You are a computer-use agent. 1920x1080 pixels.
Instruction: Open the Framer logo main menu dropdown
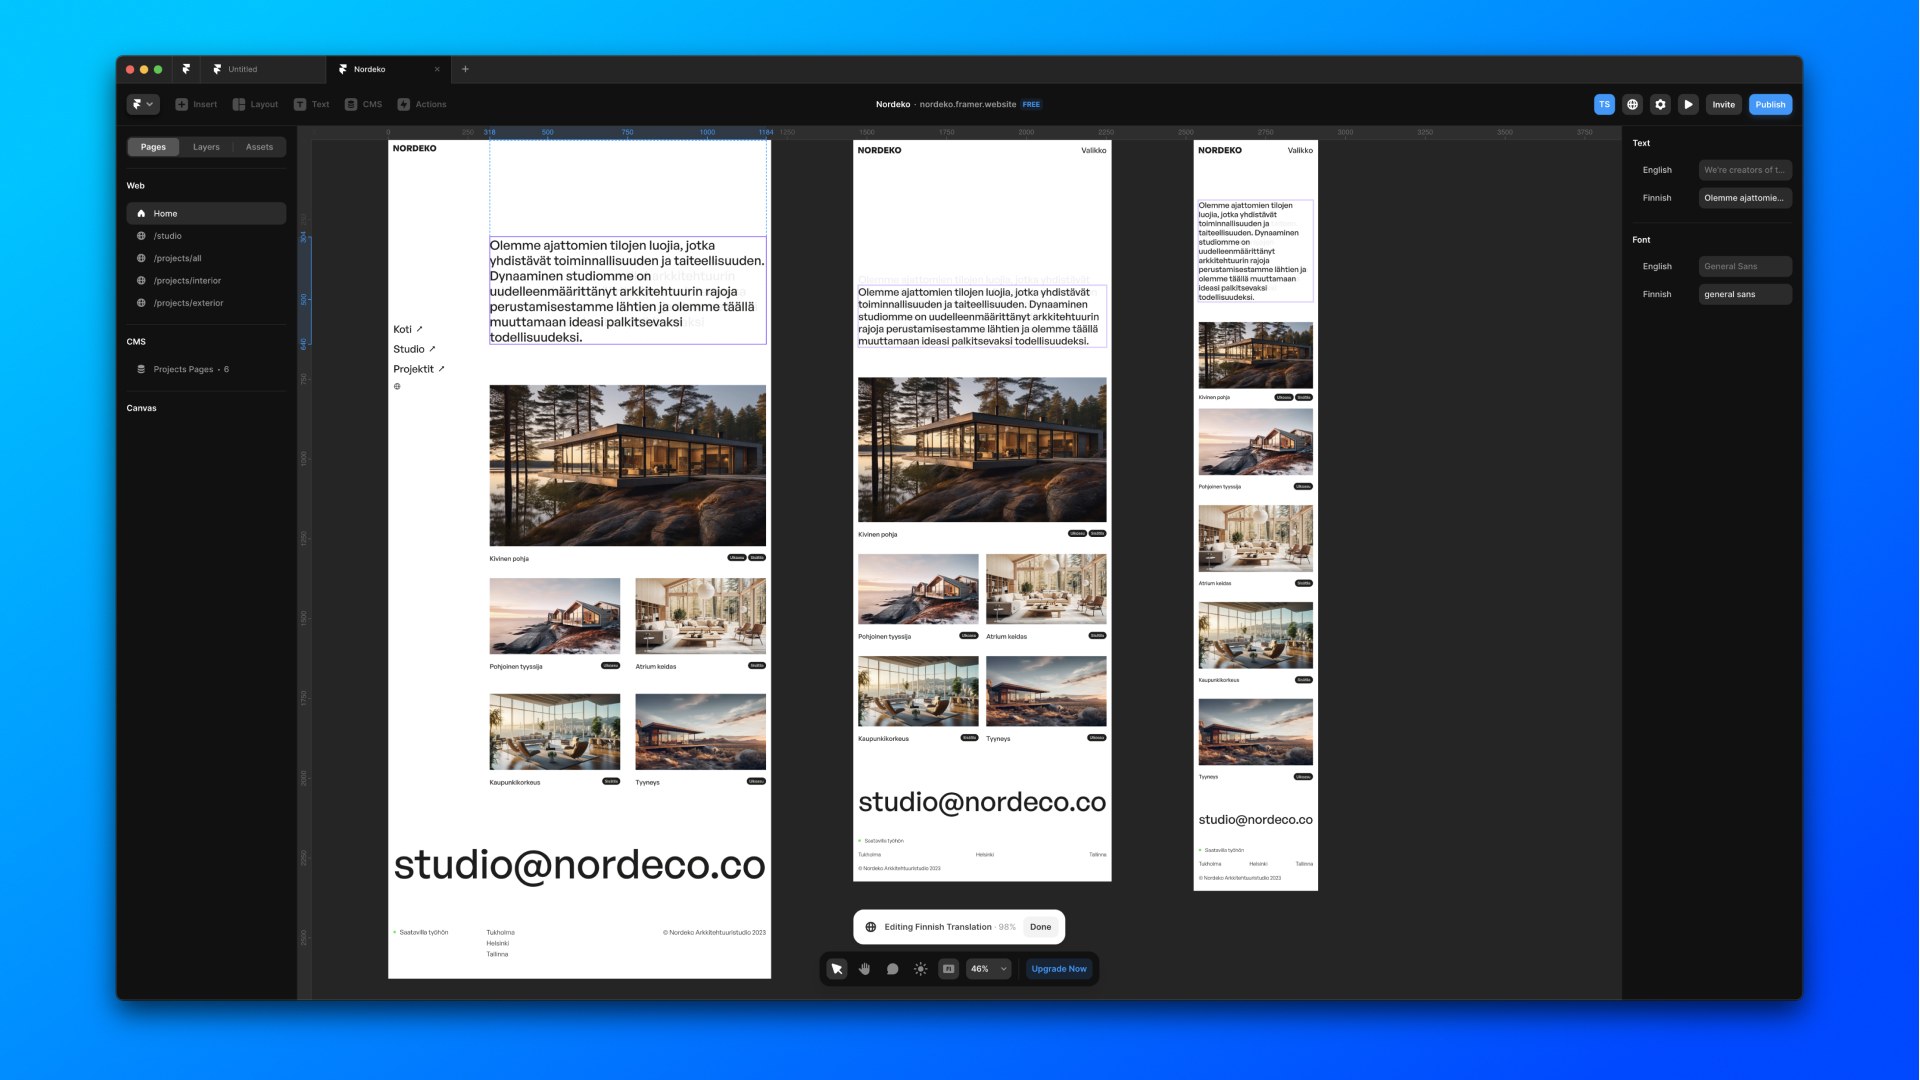click(x=143, y=104)
